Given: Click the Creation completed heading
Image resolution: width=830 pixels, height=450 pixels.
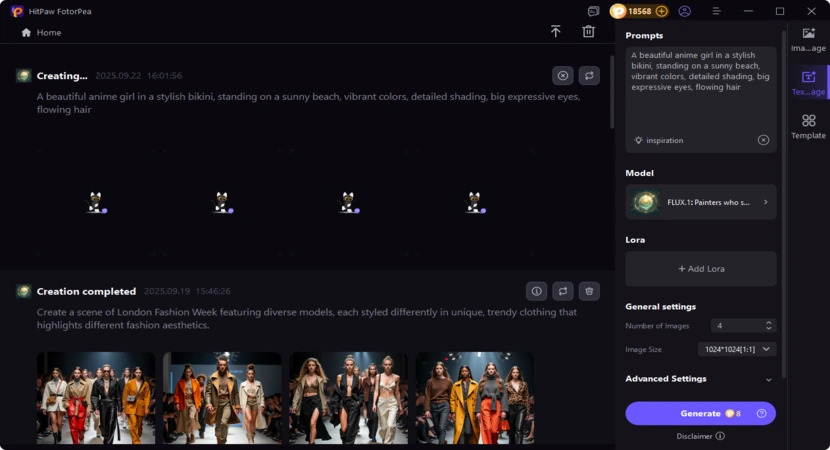Looking at the screenshot, I should (x=86, y=291).
